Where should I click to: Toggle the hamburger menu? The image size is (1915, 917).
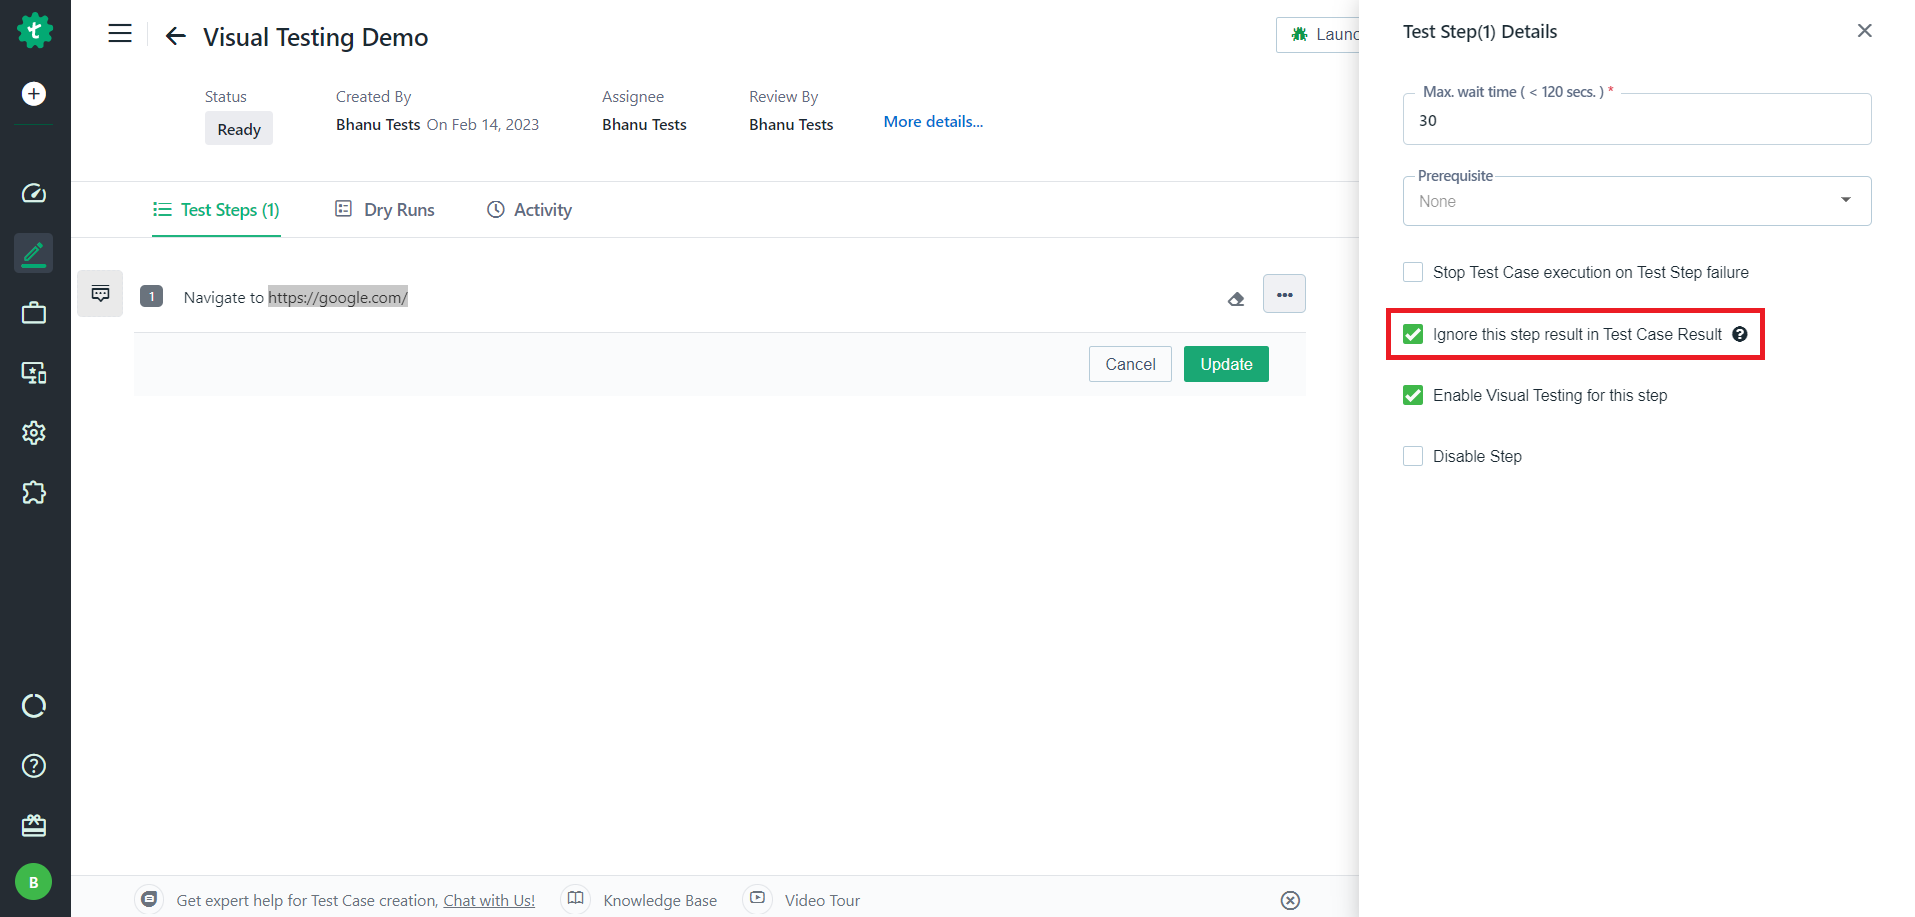coord(120,34)
